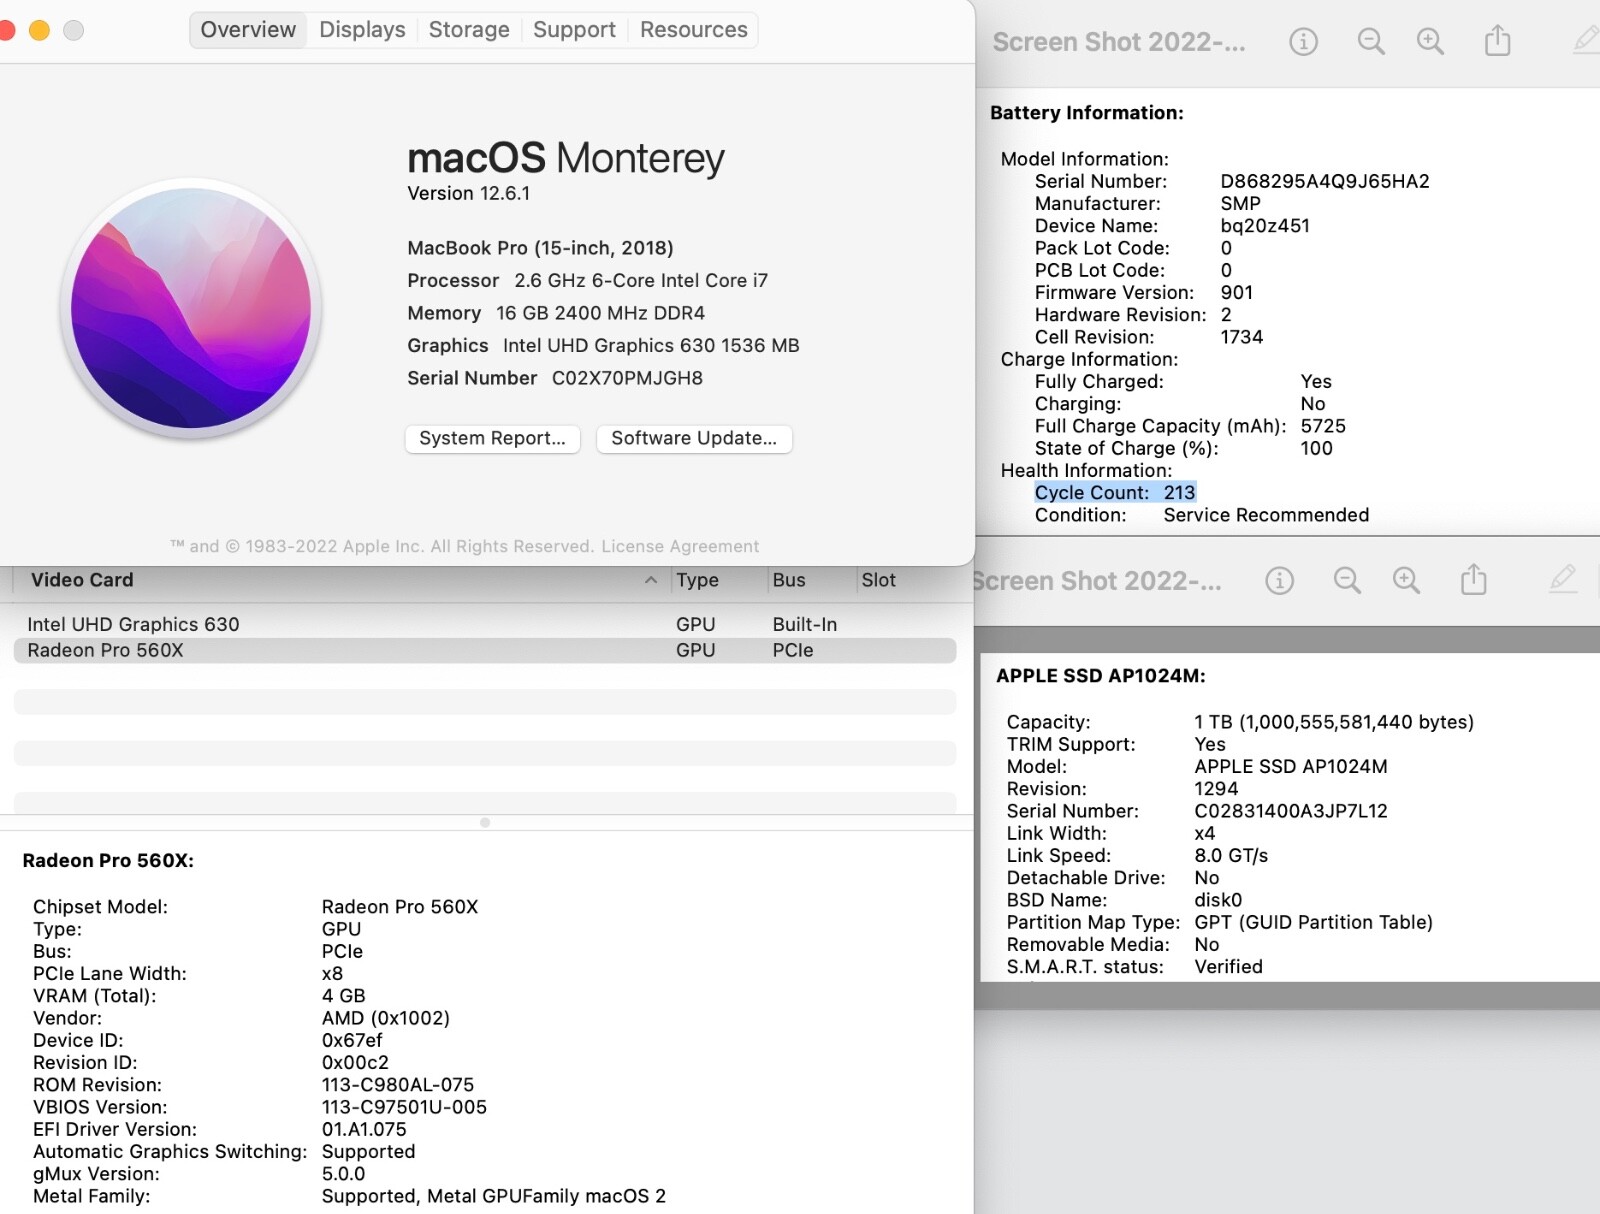Viewport: 1600px width, 1214px height.
Task: Switch to the Displays tab
Action: pos(362,30)
